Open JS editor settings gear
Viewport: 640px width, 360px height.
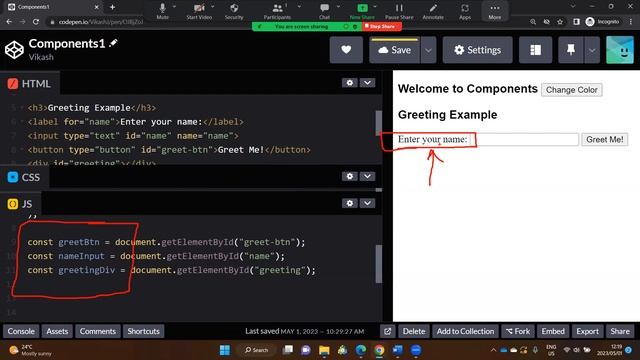350,203
